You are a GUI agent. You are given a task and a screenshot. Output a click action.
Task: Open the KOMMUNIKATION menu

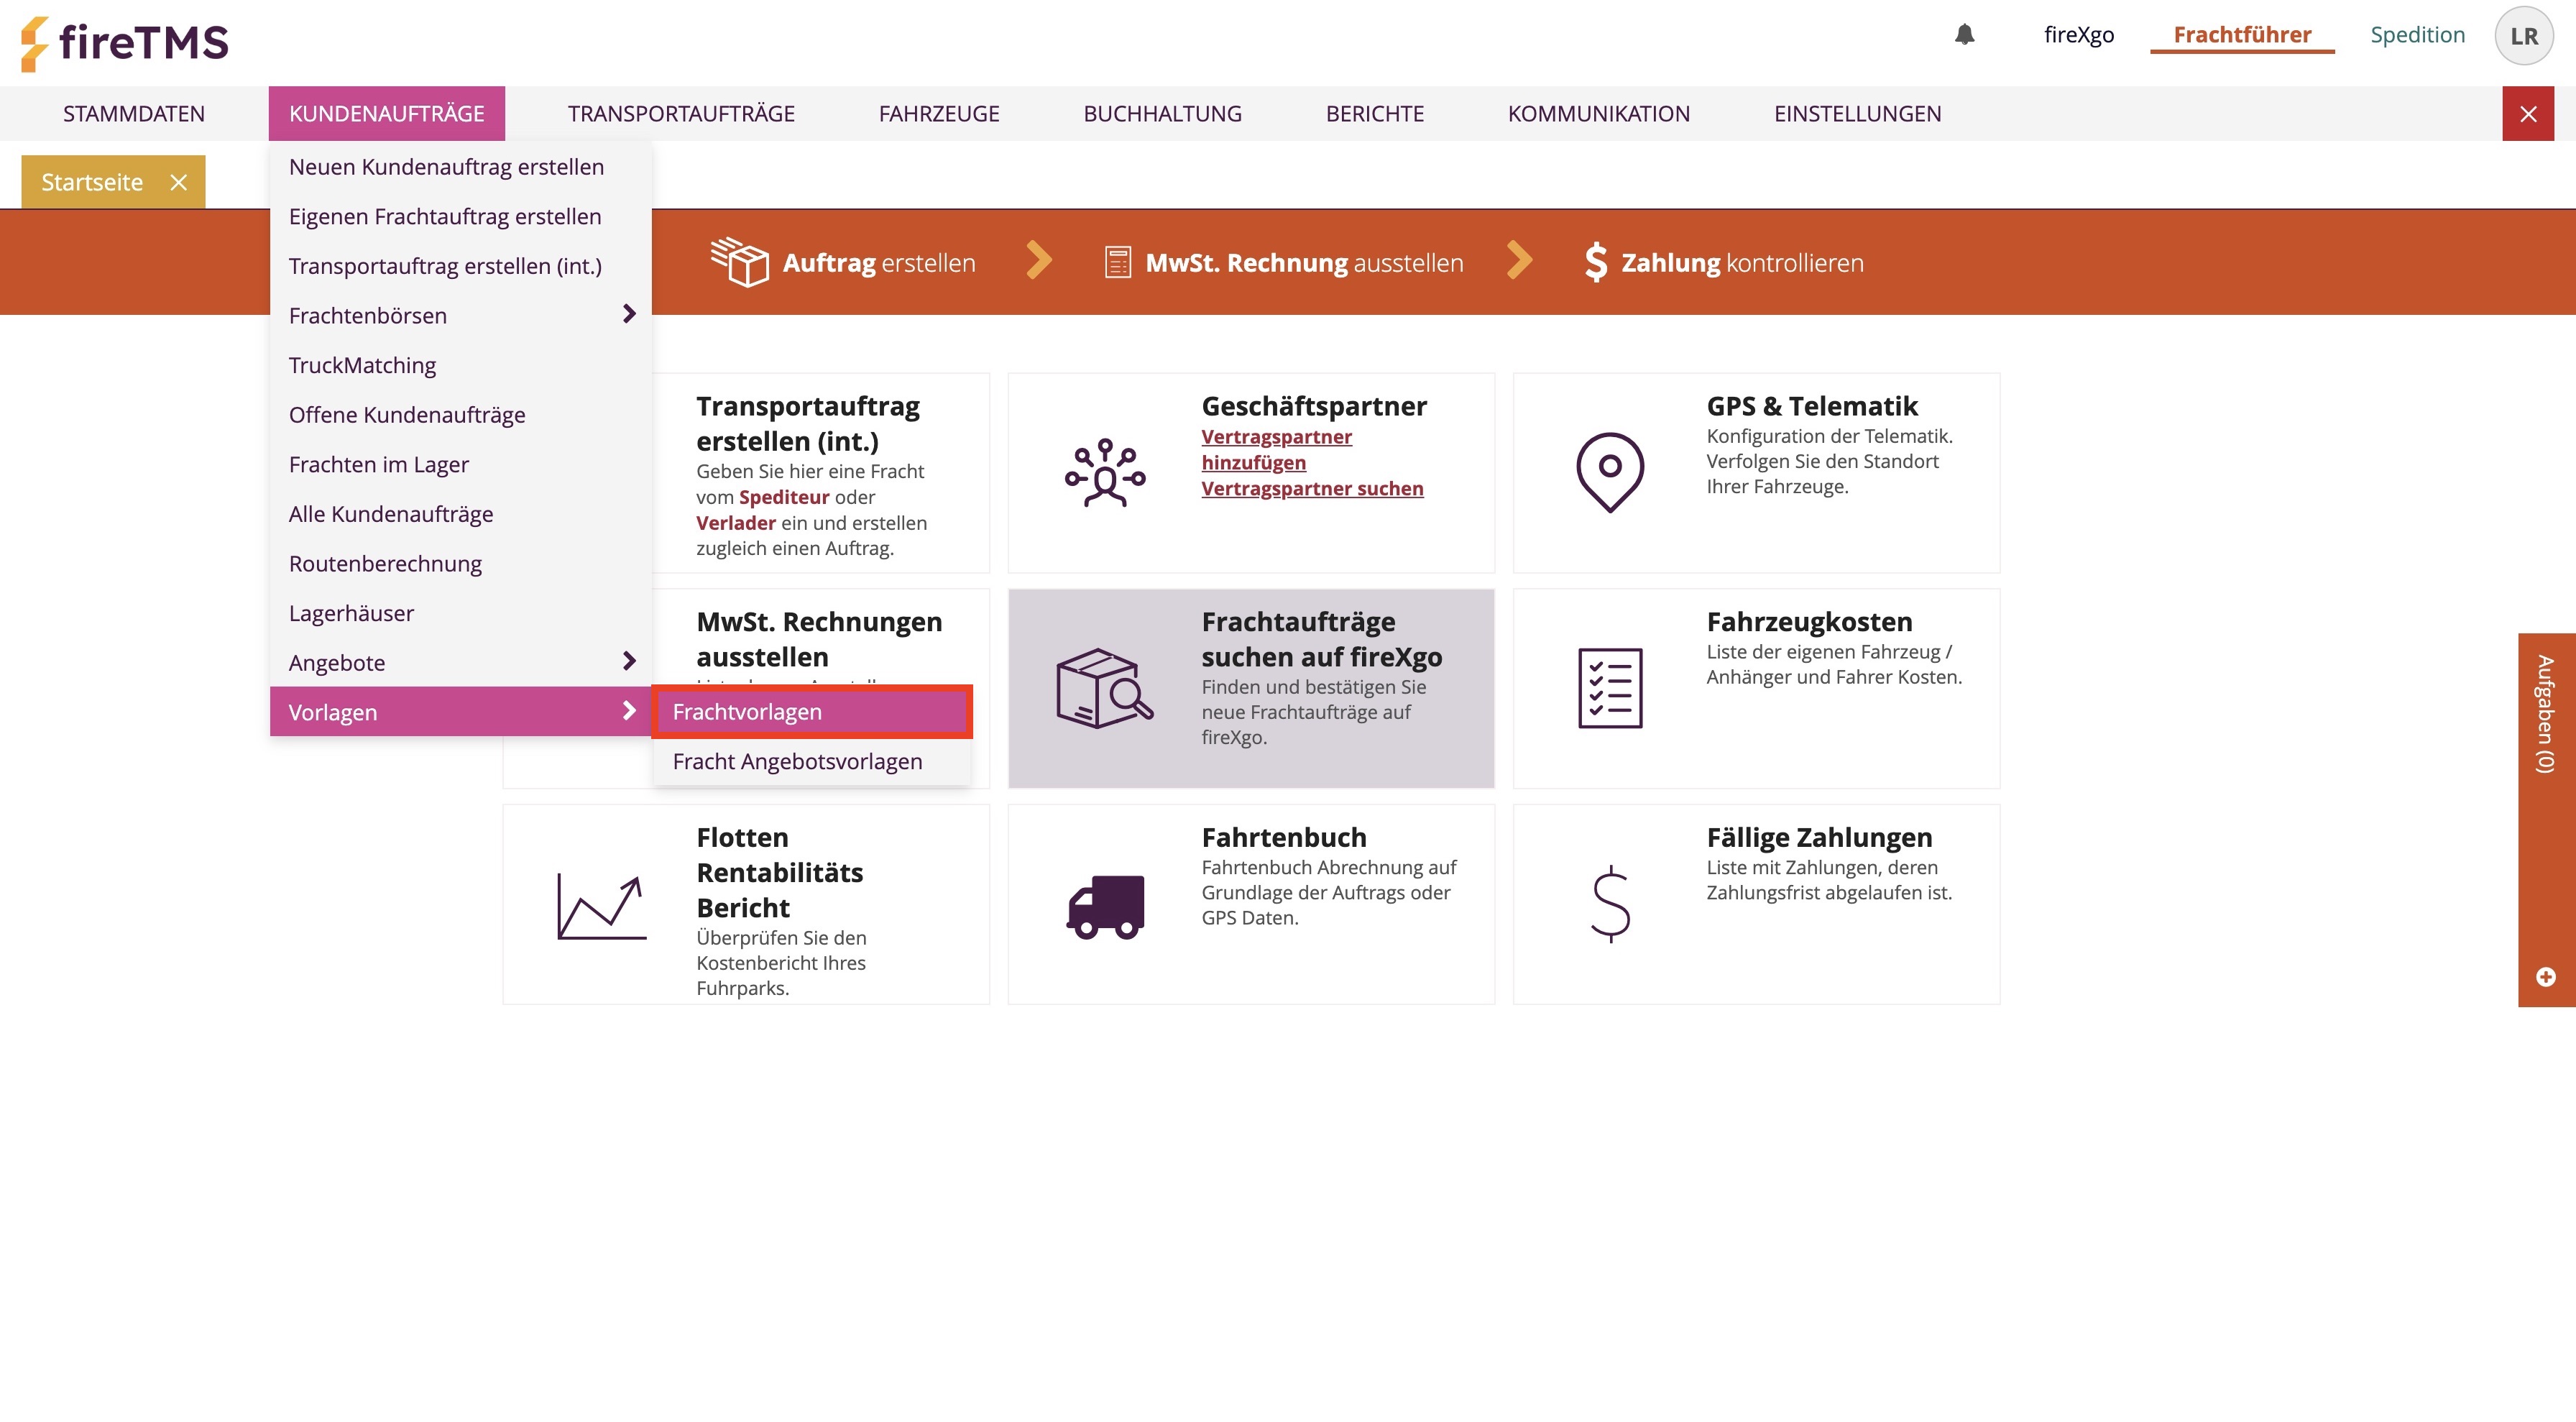point(1598,114)
